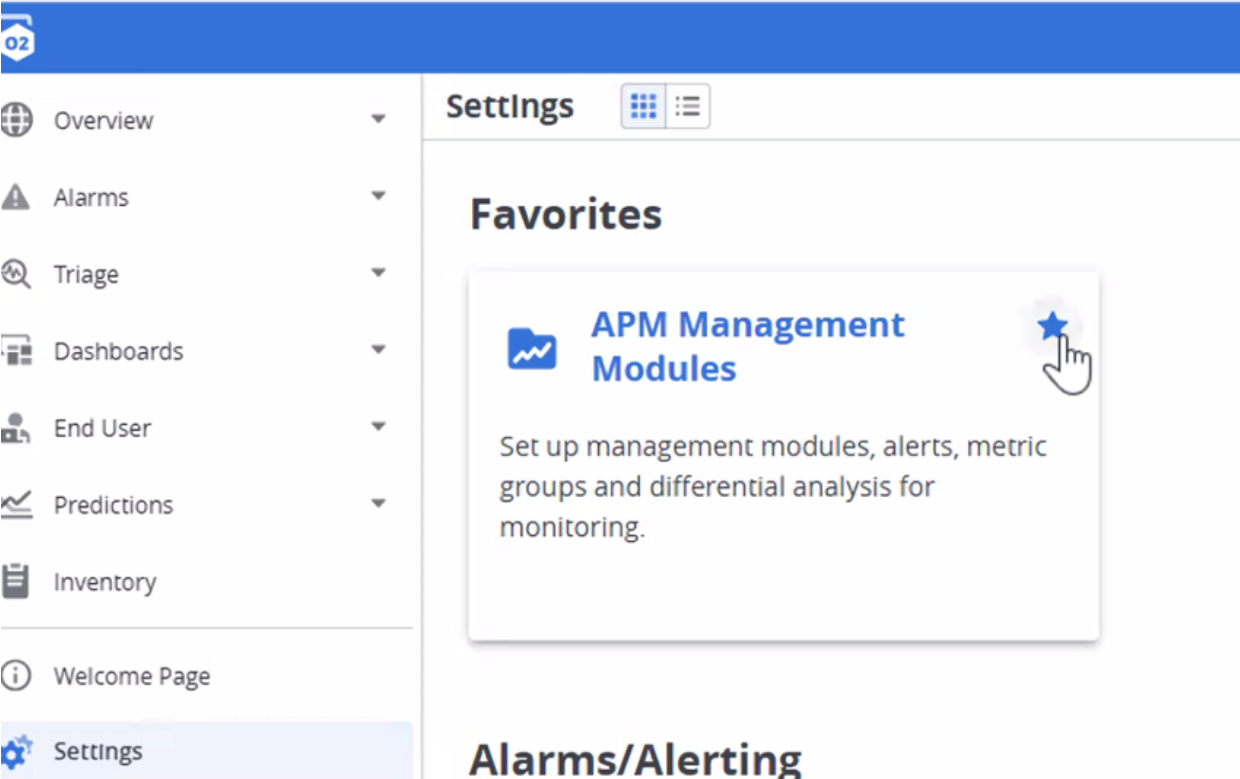This screenshot has height=779, width=1240.
Task: Unfavorite APM Management Modules with star
Action: coord(1052,326)
